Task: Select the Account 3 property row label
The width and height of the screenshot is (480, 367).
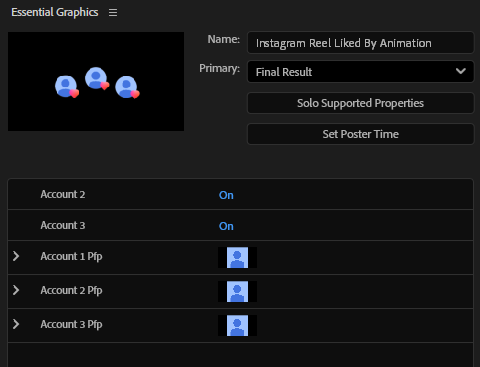Action: (x=63, y=225)
